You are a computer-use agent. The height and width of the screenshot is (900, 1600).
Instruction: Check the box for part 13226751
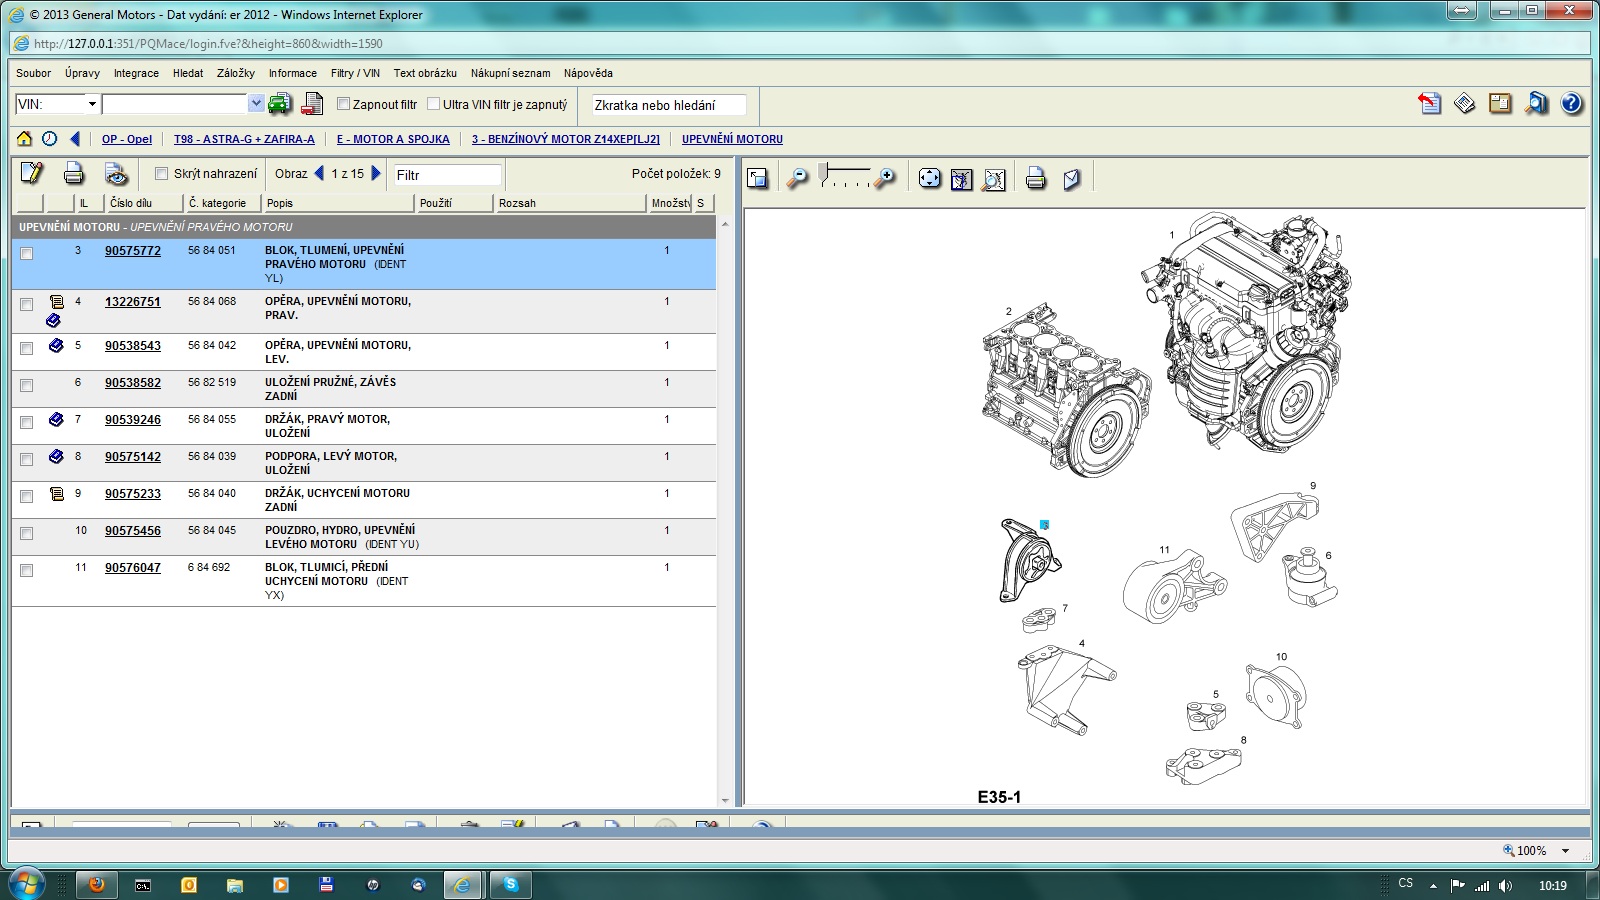[x=27, y=304]
